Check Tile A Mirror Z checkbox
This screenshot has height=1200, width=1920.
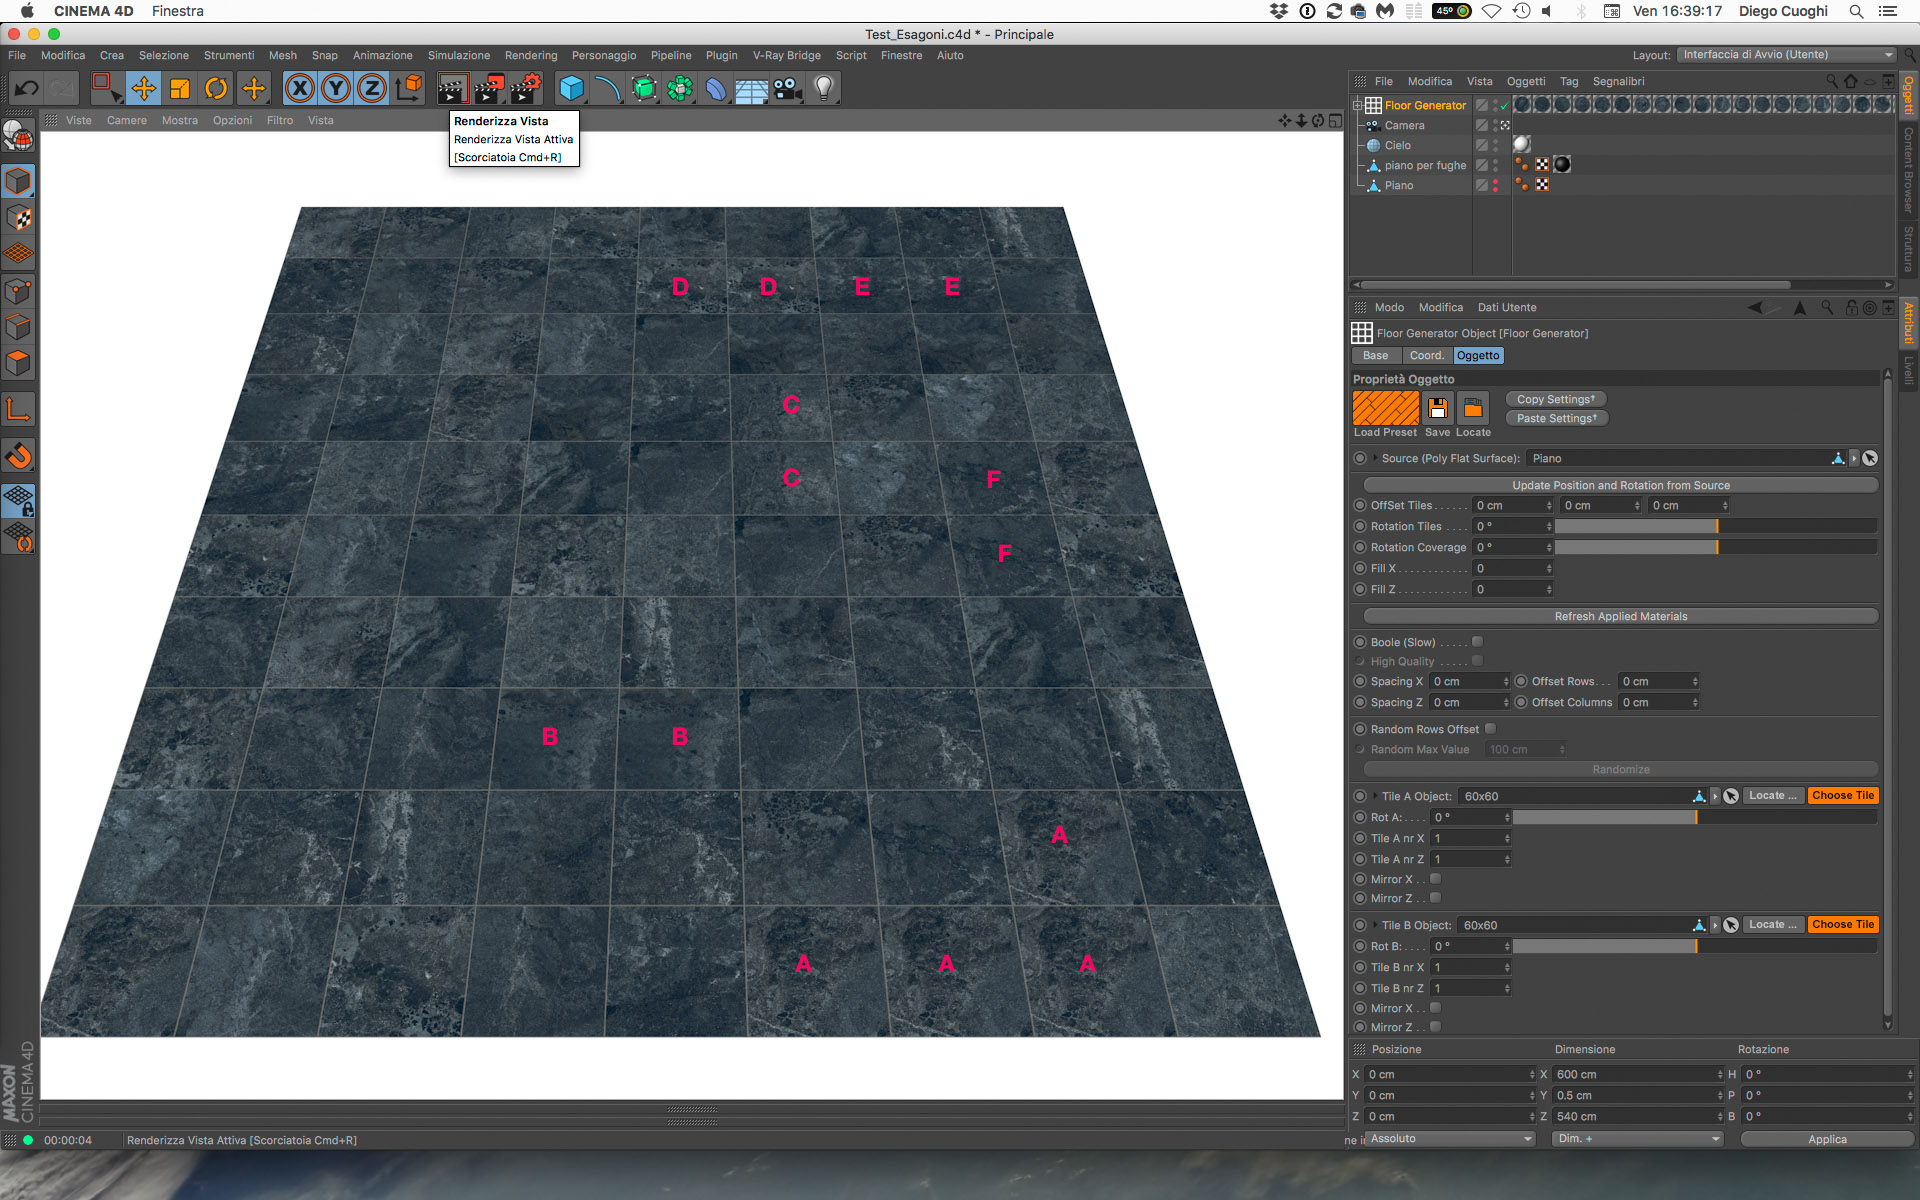coord(1435,898)
